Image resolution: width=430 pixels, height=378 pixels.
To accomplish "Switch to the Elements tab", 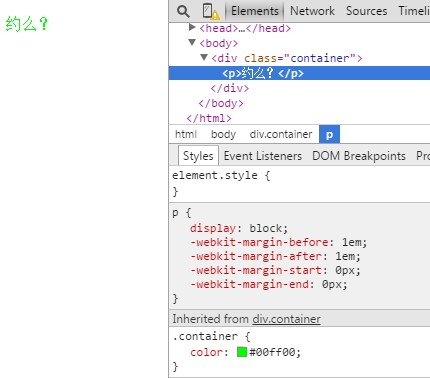I will pyautogui.click(x=255, y=11).
